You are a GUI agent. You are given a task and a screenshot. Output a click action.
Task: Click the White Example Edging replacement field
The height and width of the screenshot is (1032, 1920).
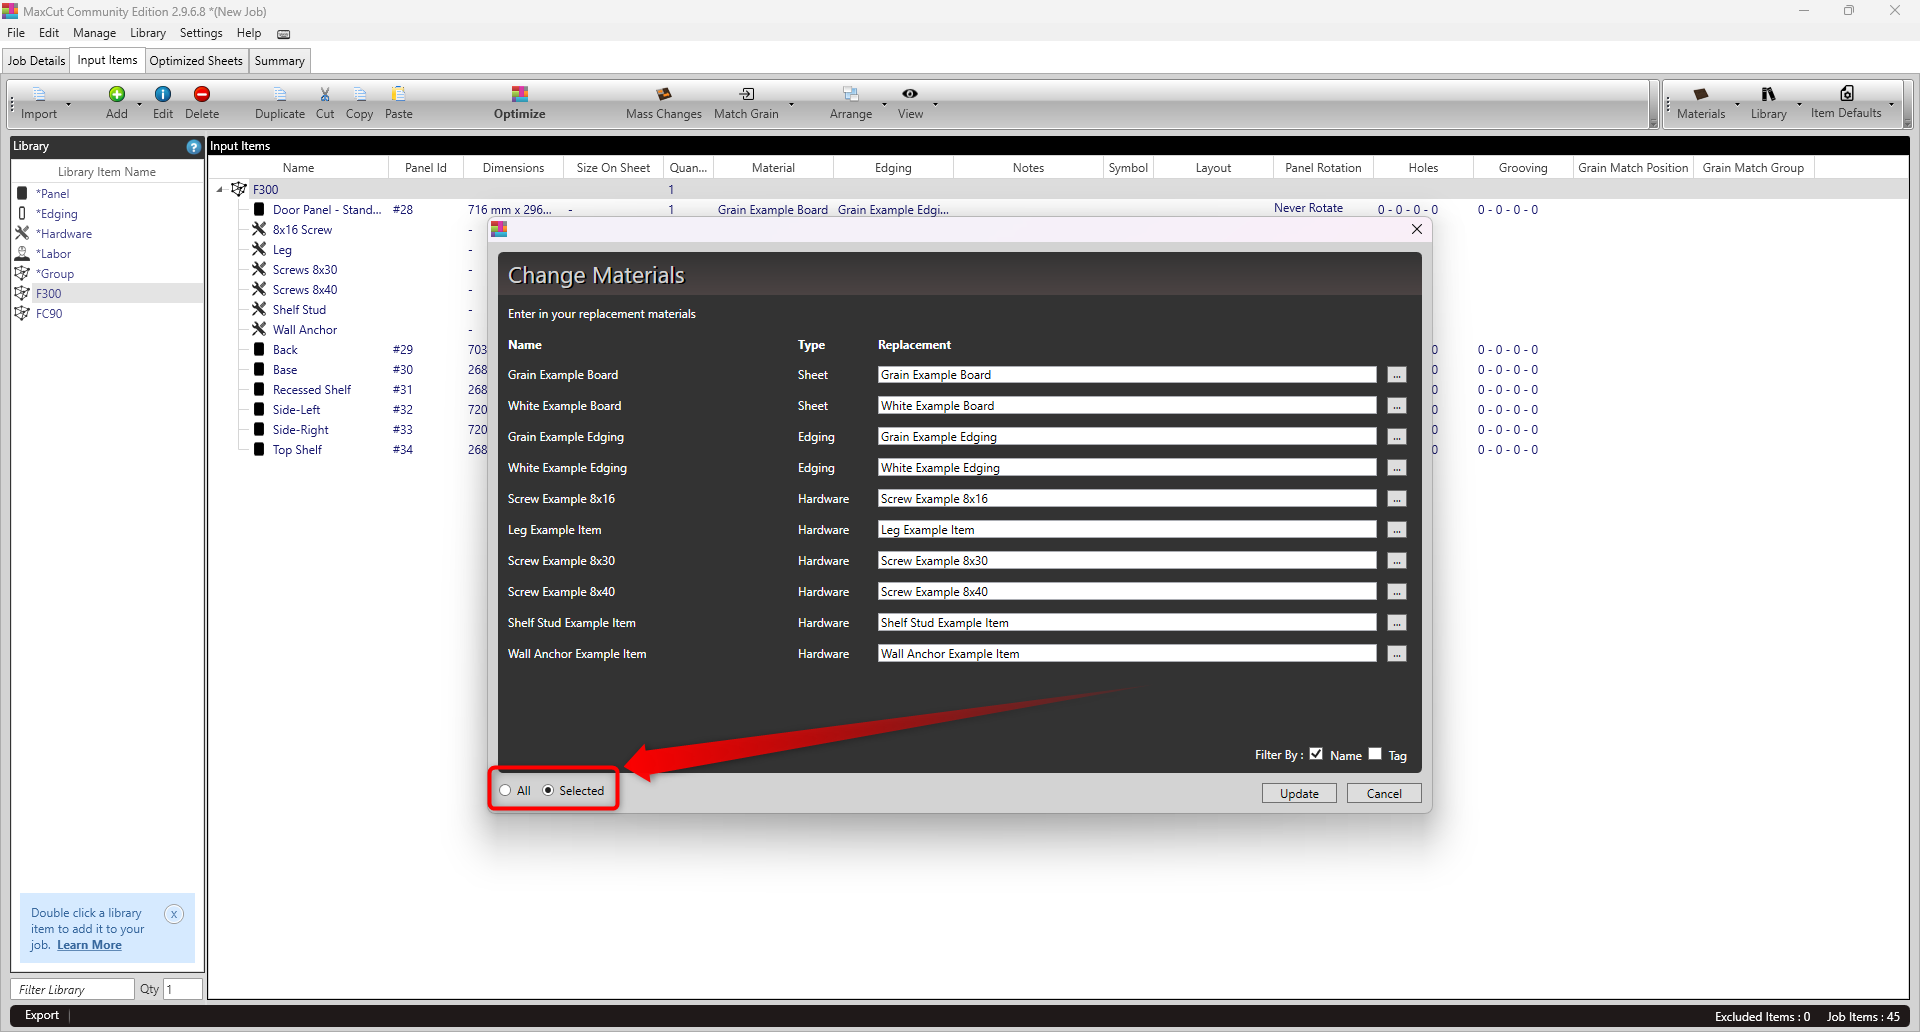[1127, 468]
